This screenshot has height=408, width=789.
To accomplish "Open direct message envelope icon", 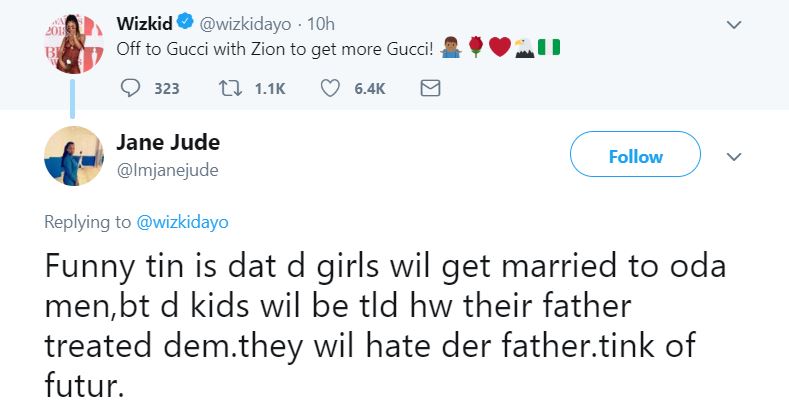I will point(429,88).
